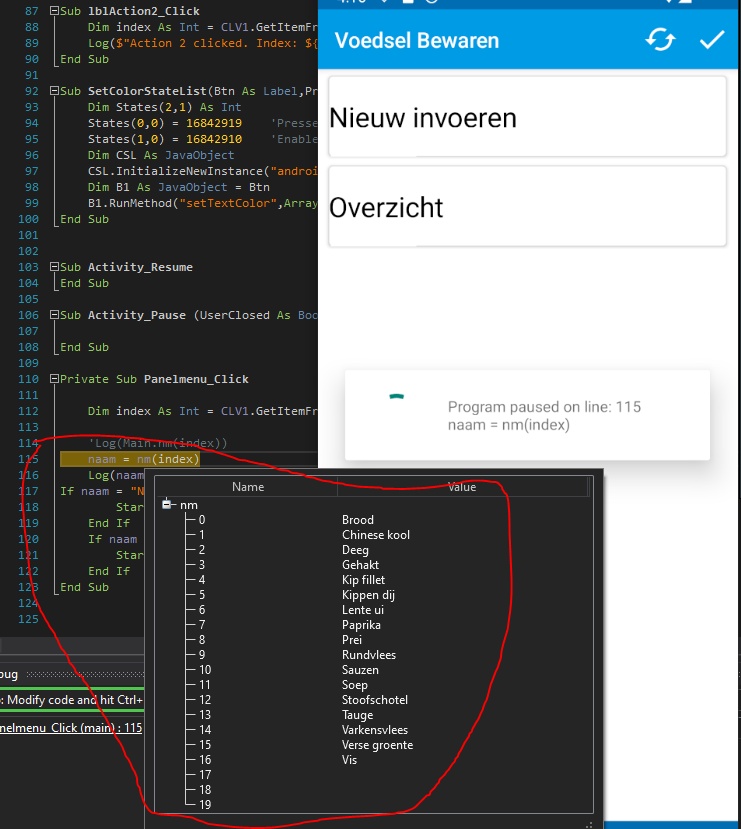The width and height of the screenshot is (741, 829).
Task: Click the Modify code and hit Ctrl+ status text
Action: click(73, 699)
